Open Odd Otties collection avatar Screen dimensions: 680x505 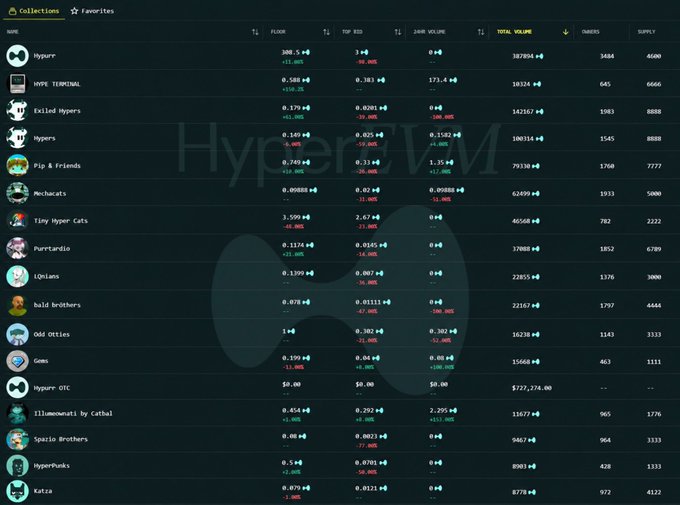pos(17,334)
